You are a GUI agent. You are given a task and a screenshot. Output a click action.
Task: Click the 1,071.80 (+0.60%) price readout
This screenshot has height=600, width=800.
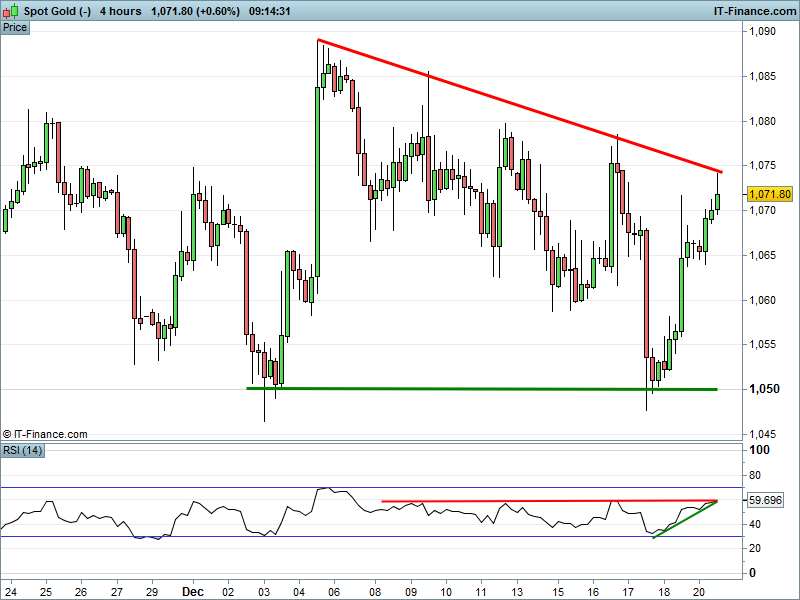coord(194,11)
